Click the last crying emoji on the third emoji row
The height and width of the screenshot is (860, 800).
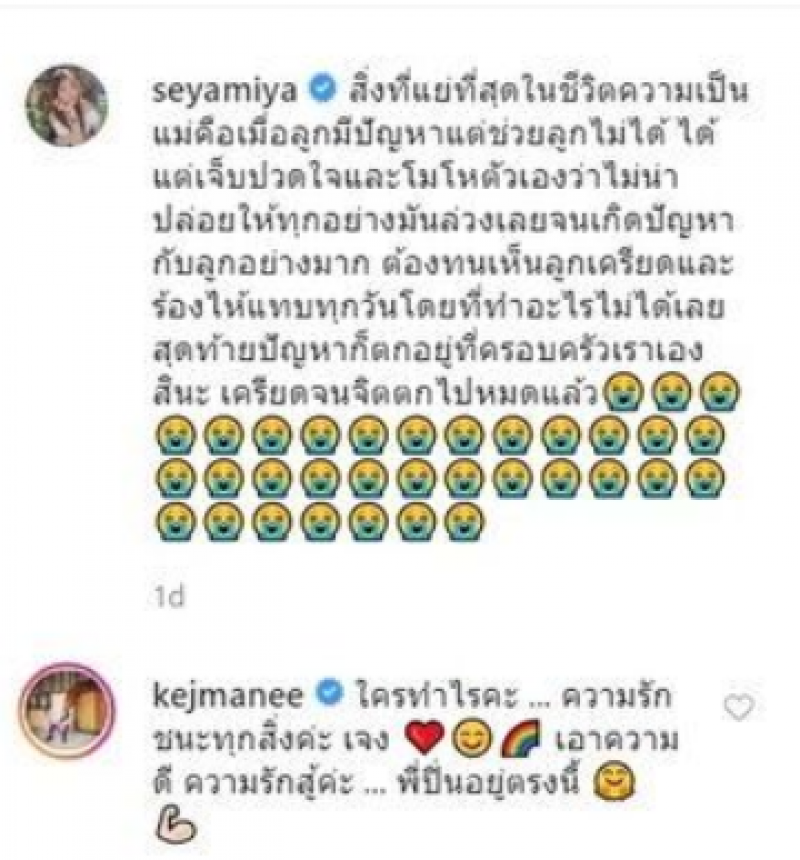coord(707,478)
